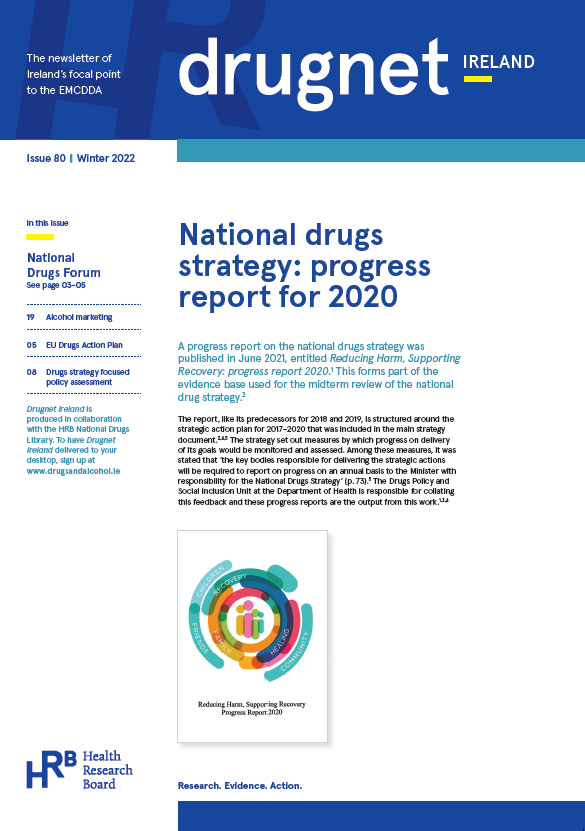Click the main headline 'National drugs strategy'
The width and height of the screenshot is (585, 831).
[304, 266]
